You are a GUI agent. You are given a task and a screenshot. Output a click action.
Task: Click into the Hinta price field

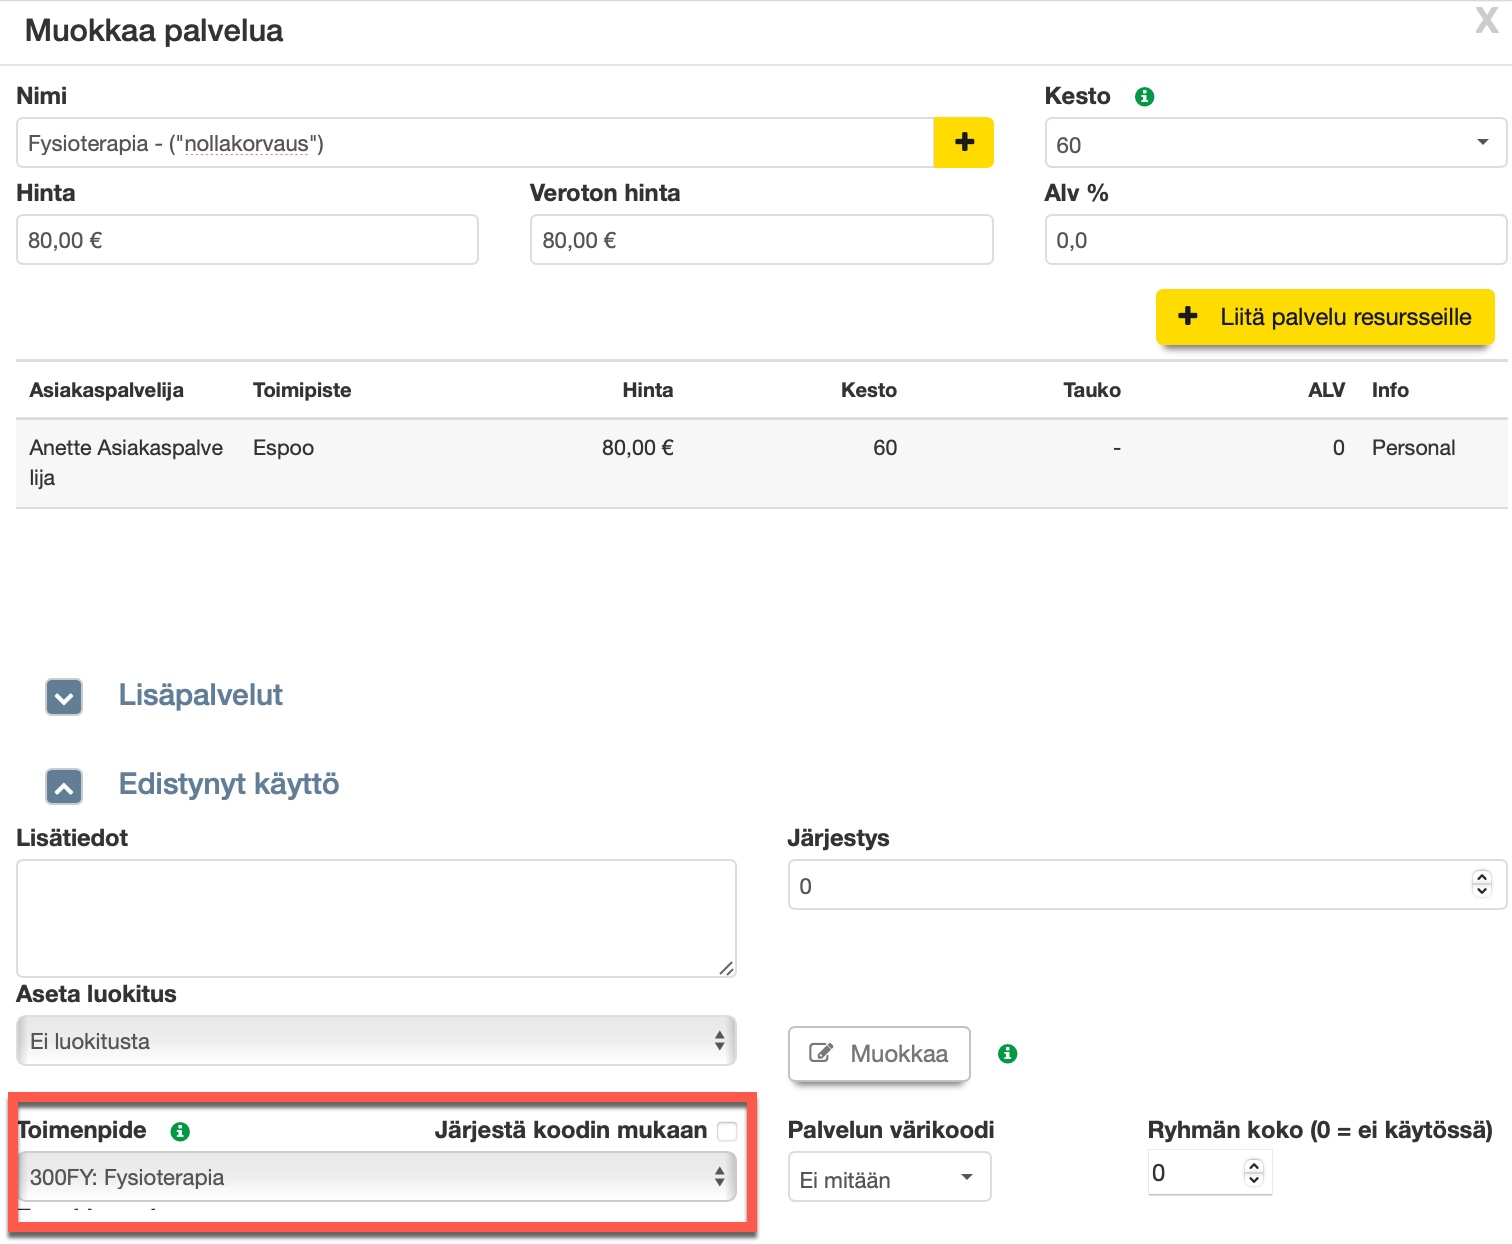click(x=247, y=240)
